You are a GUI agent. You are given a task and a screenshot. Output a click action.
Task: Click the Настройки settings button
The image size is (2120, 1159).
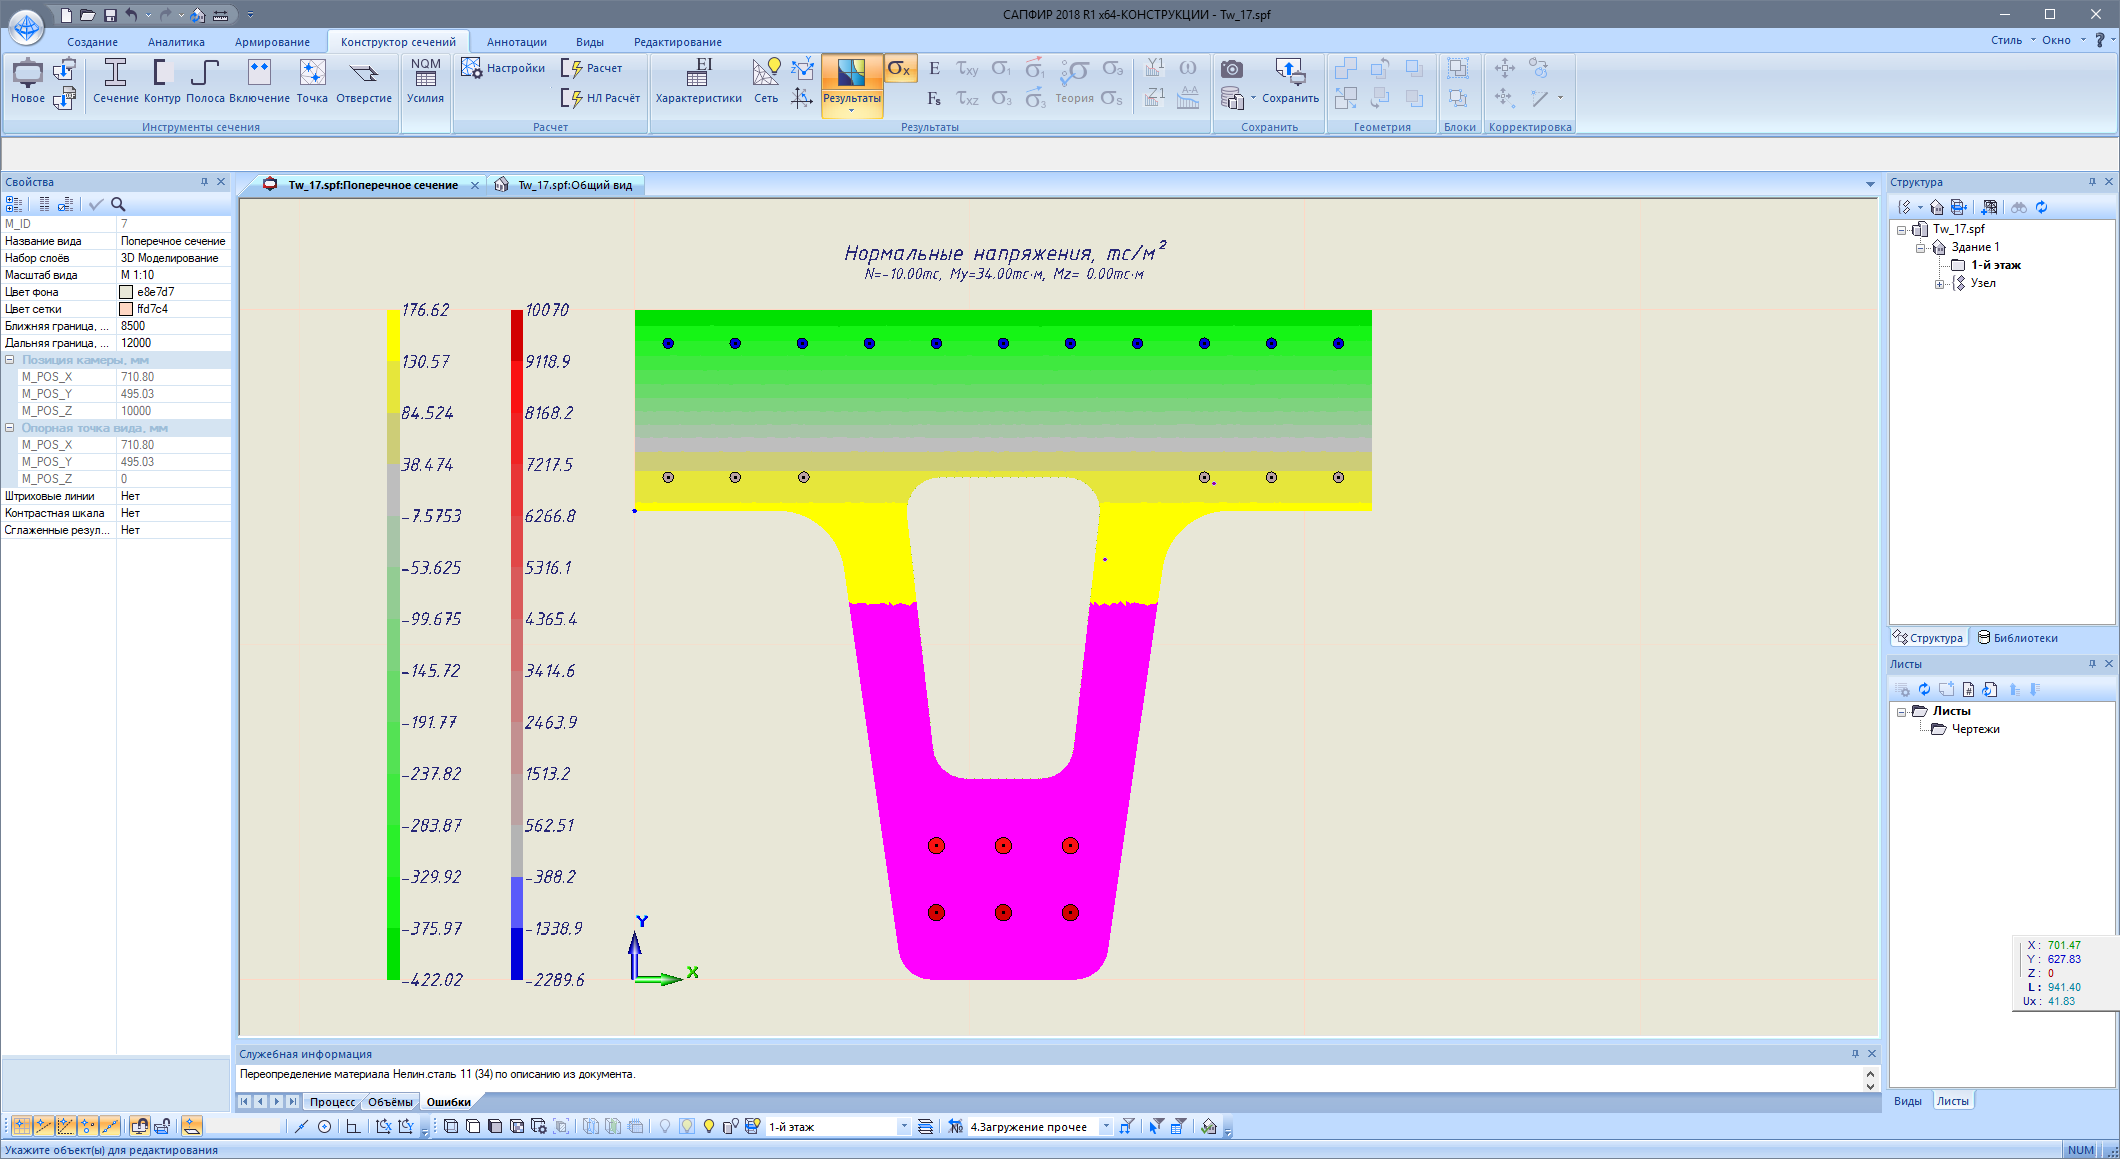click(504, 68)
